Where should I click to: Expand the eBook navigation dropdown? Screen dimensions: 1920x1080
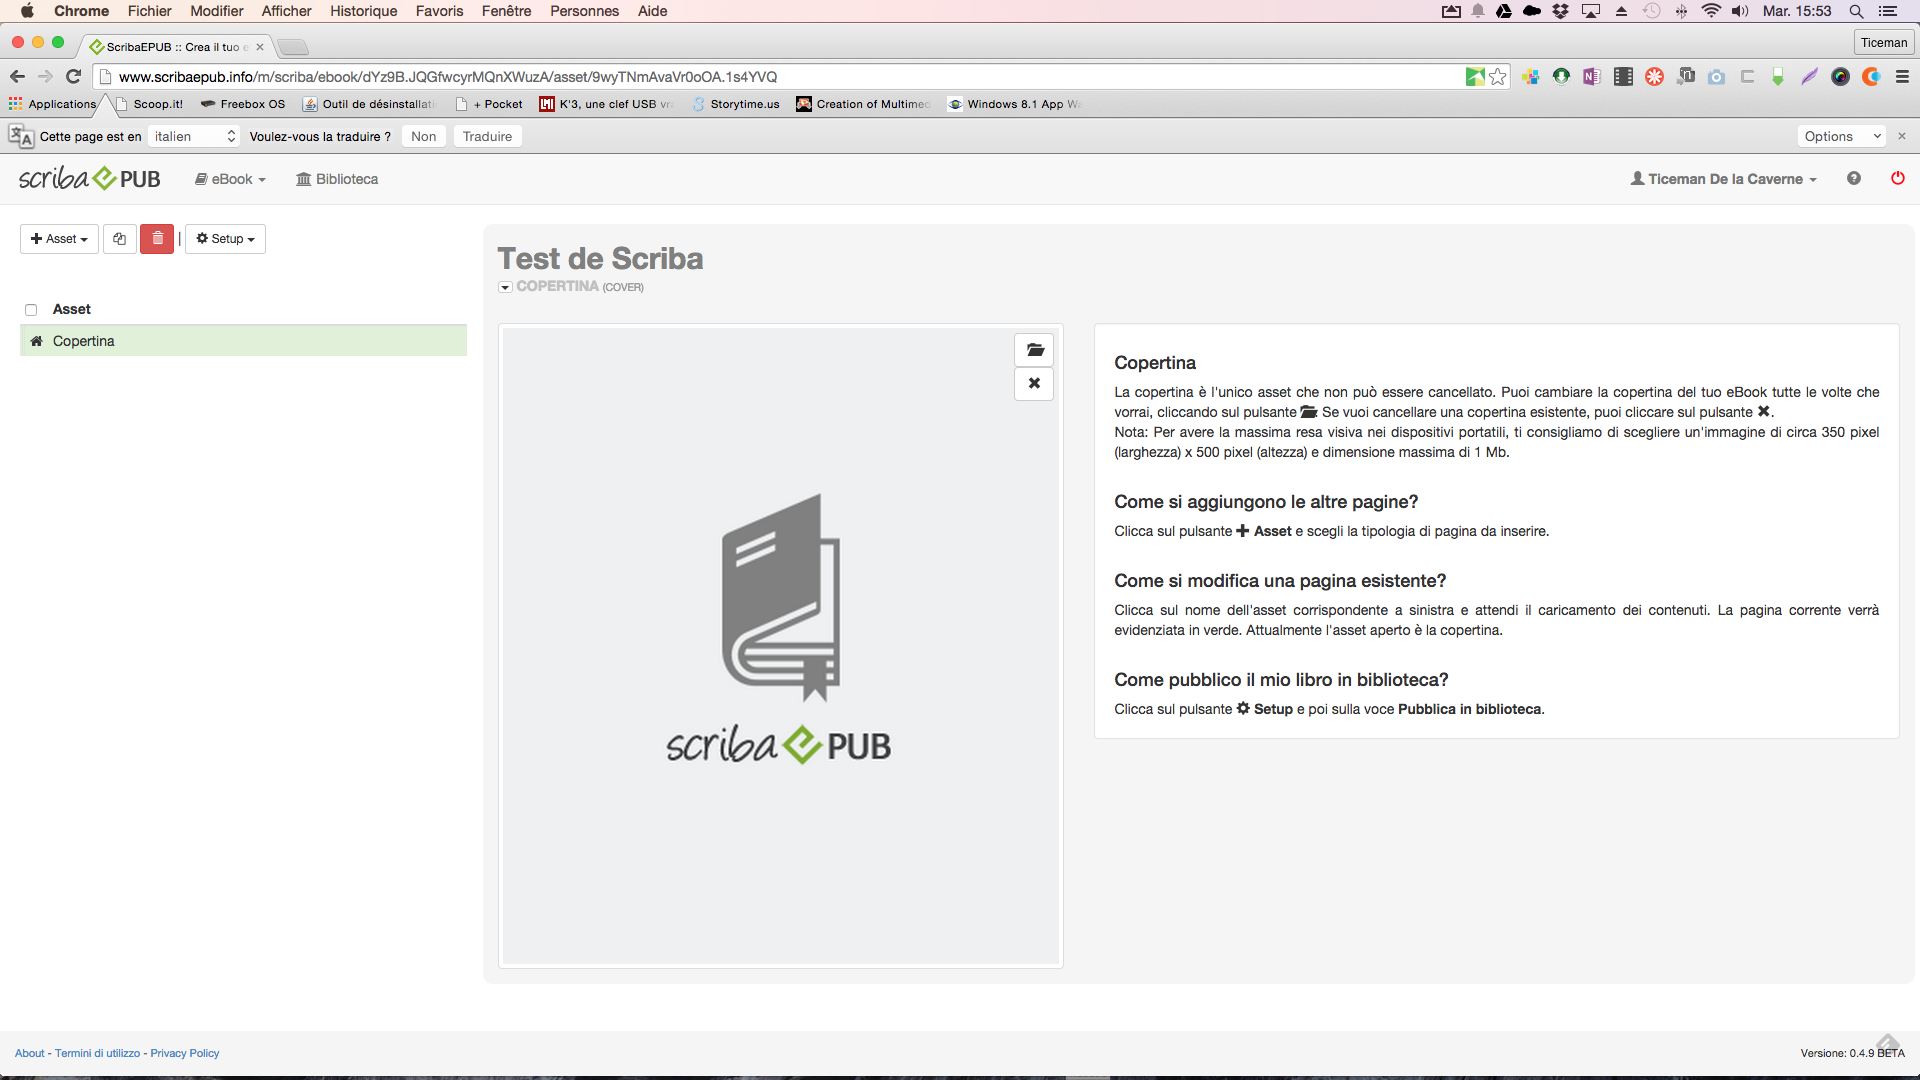pos(230,179)
